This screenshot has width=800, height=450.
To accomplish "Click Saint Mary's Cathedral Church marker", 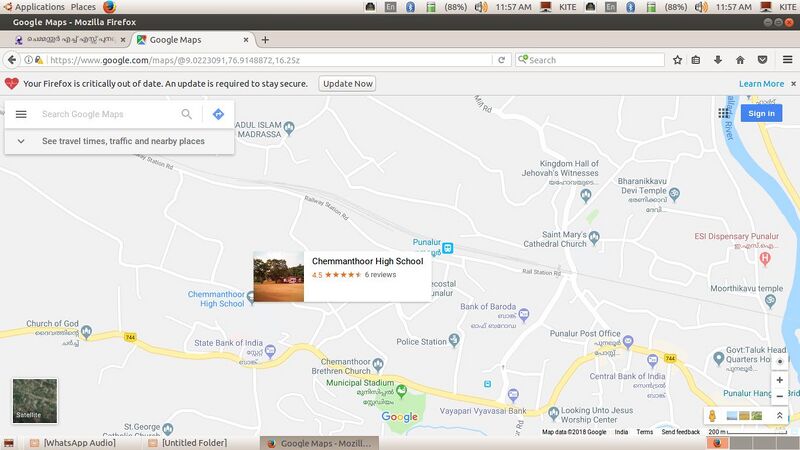I will tap(594, 237).
